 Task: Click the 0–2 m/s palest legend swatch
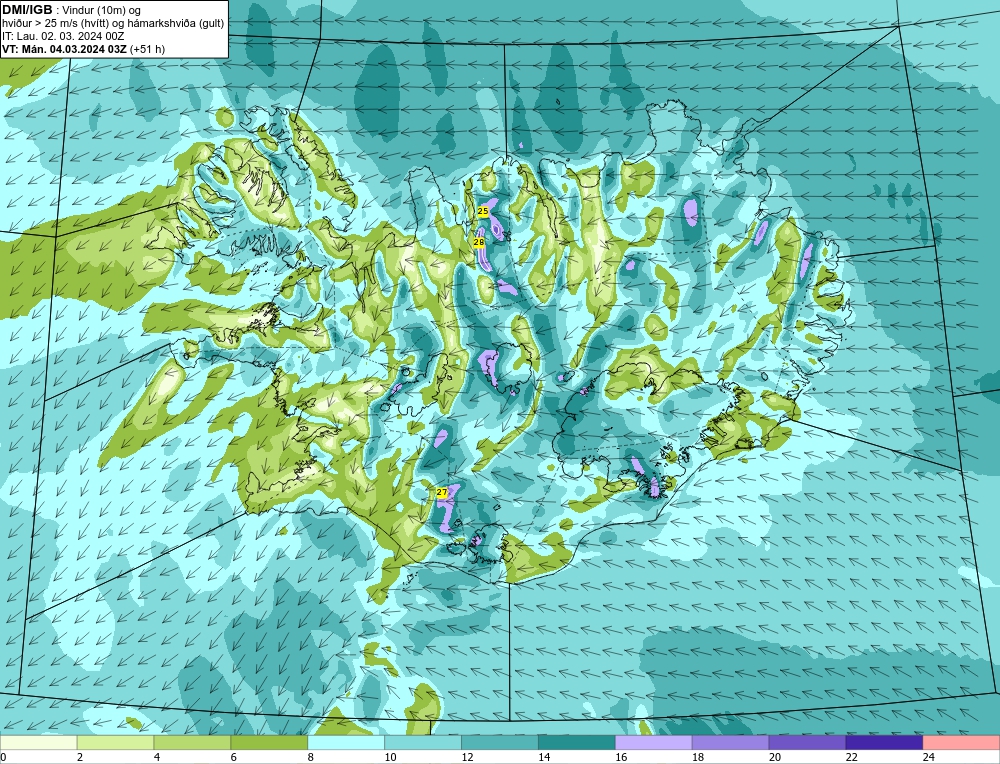pos(39,742)
